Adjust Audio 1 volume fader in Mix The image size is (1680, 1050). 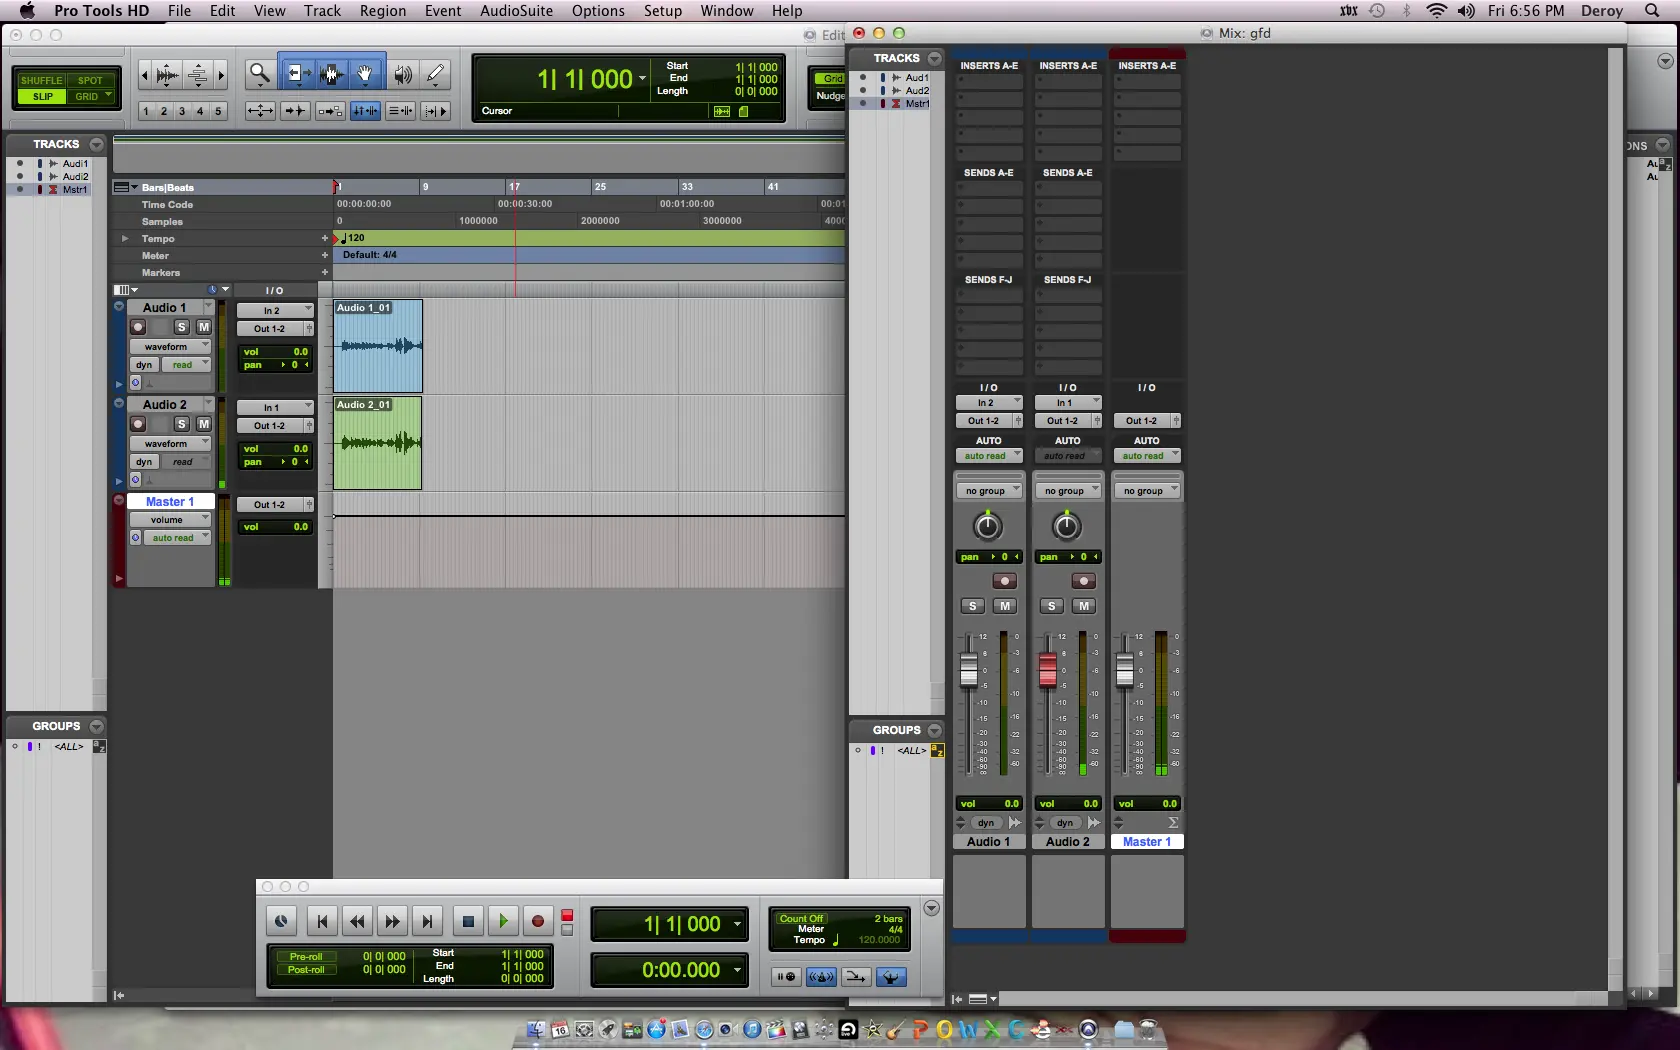pos(968,669)
